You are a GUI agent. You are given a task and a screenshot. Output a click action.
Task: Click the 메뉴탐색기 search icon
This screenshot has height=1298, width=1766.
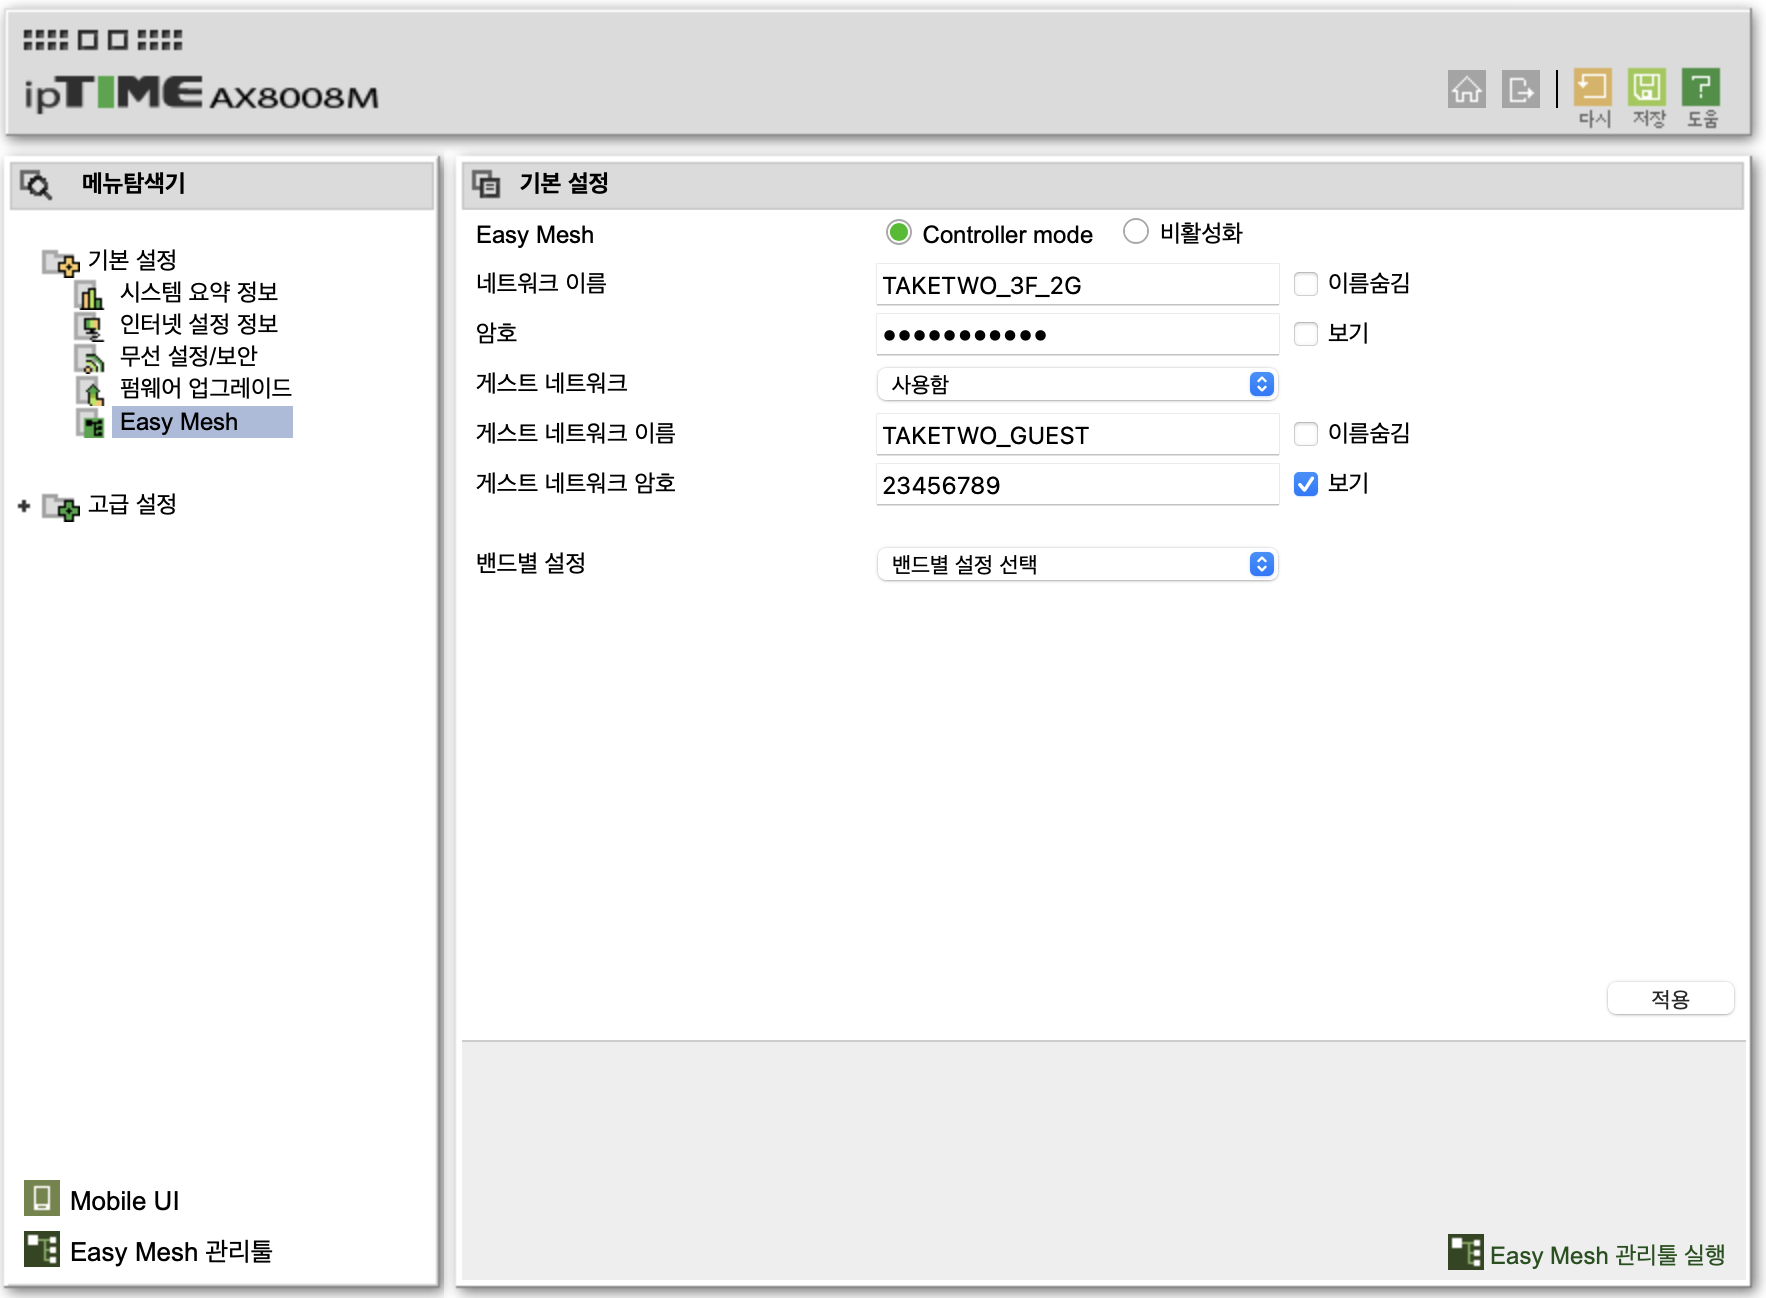tap(36, 185)
